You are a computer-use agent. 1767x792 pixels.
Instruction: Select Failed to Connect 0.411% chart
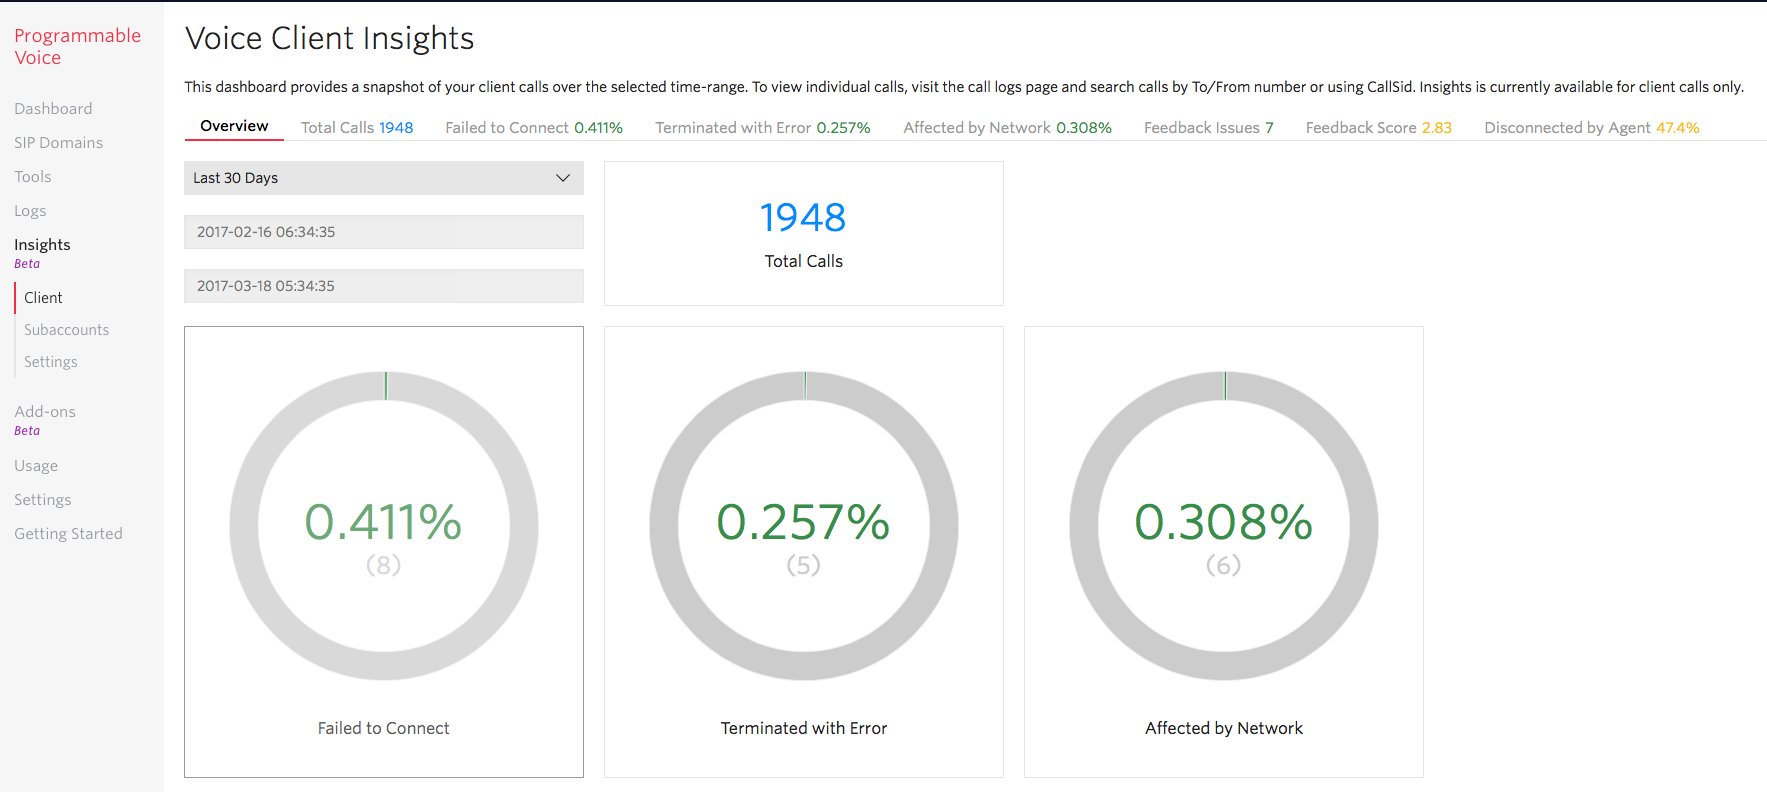click(384, 526)
